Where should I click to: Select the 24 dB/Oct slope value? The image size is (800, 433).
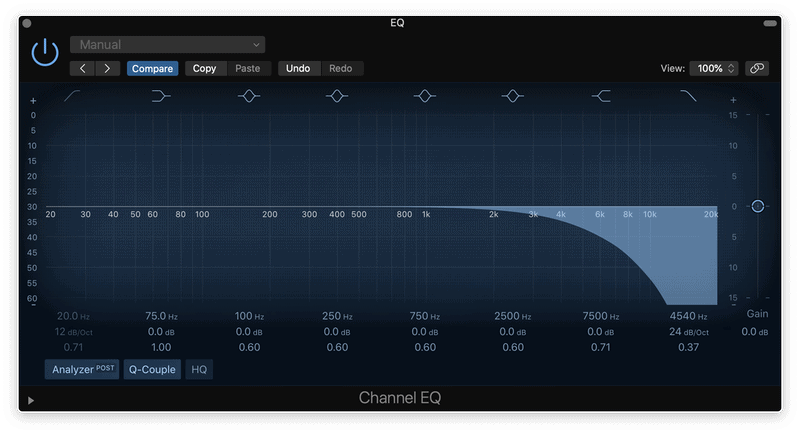click(x=689, y=332)
